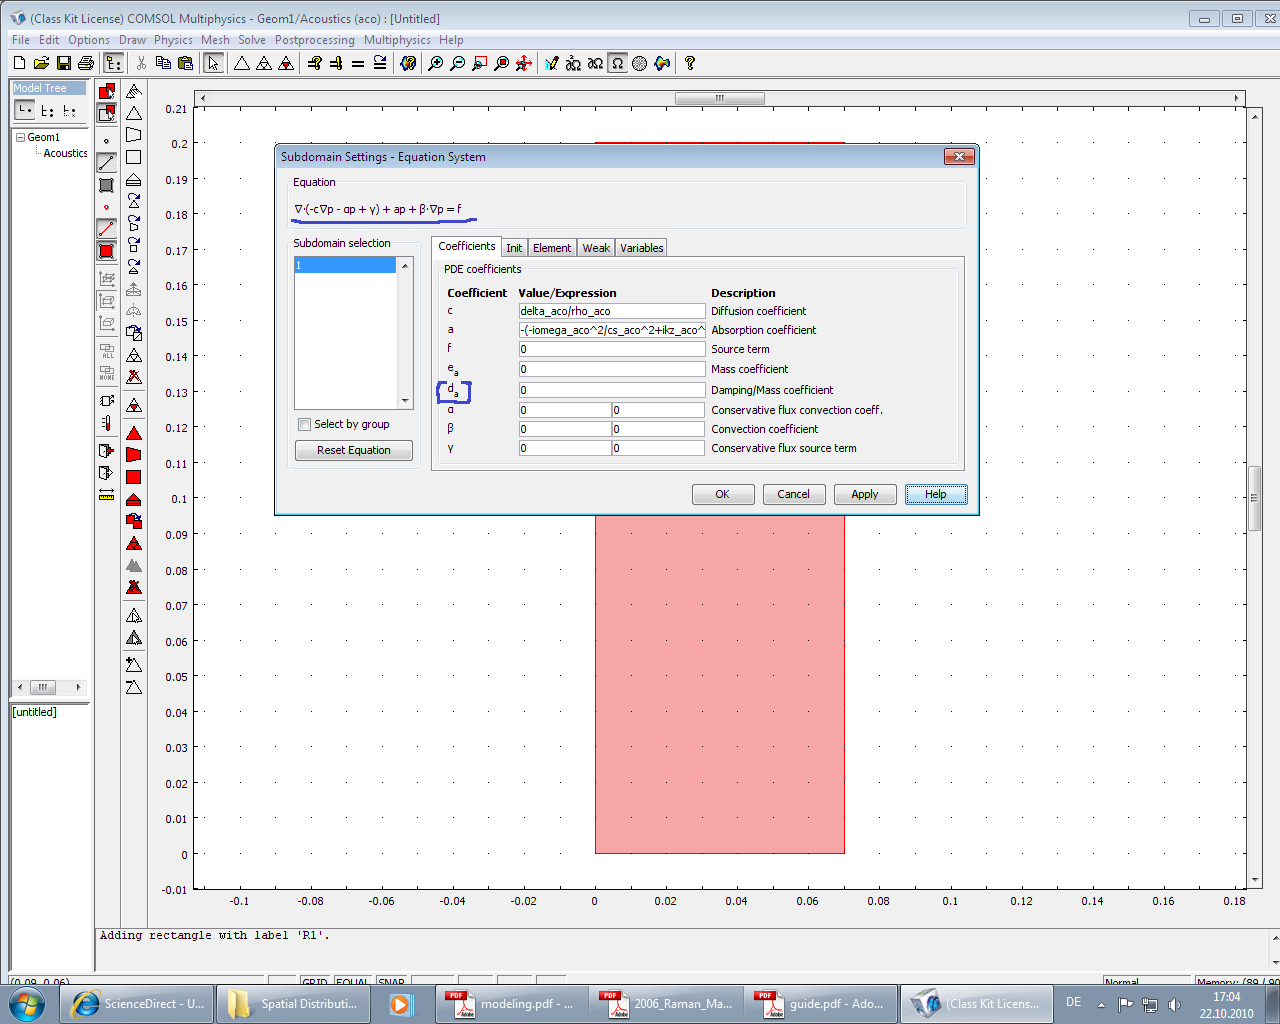Toggle the Model Tree icon in toolbar
Screen dimensions: 1280x1024
113,63
